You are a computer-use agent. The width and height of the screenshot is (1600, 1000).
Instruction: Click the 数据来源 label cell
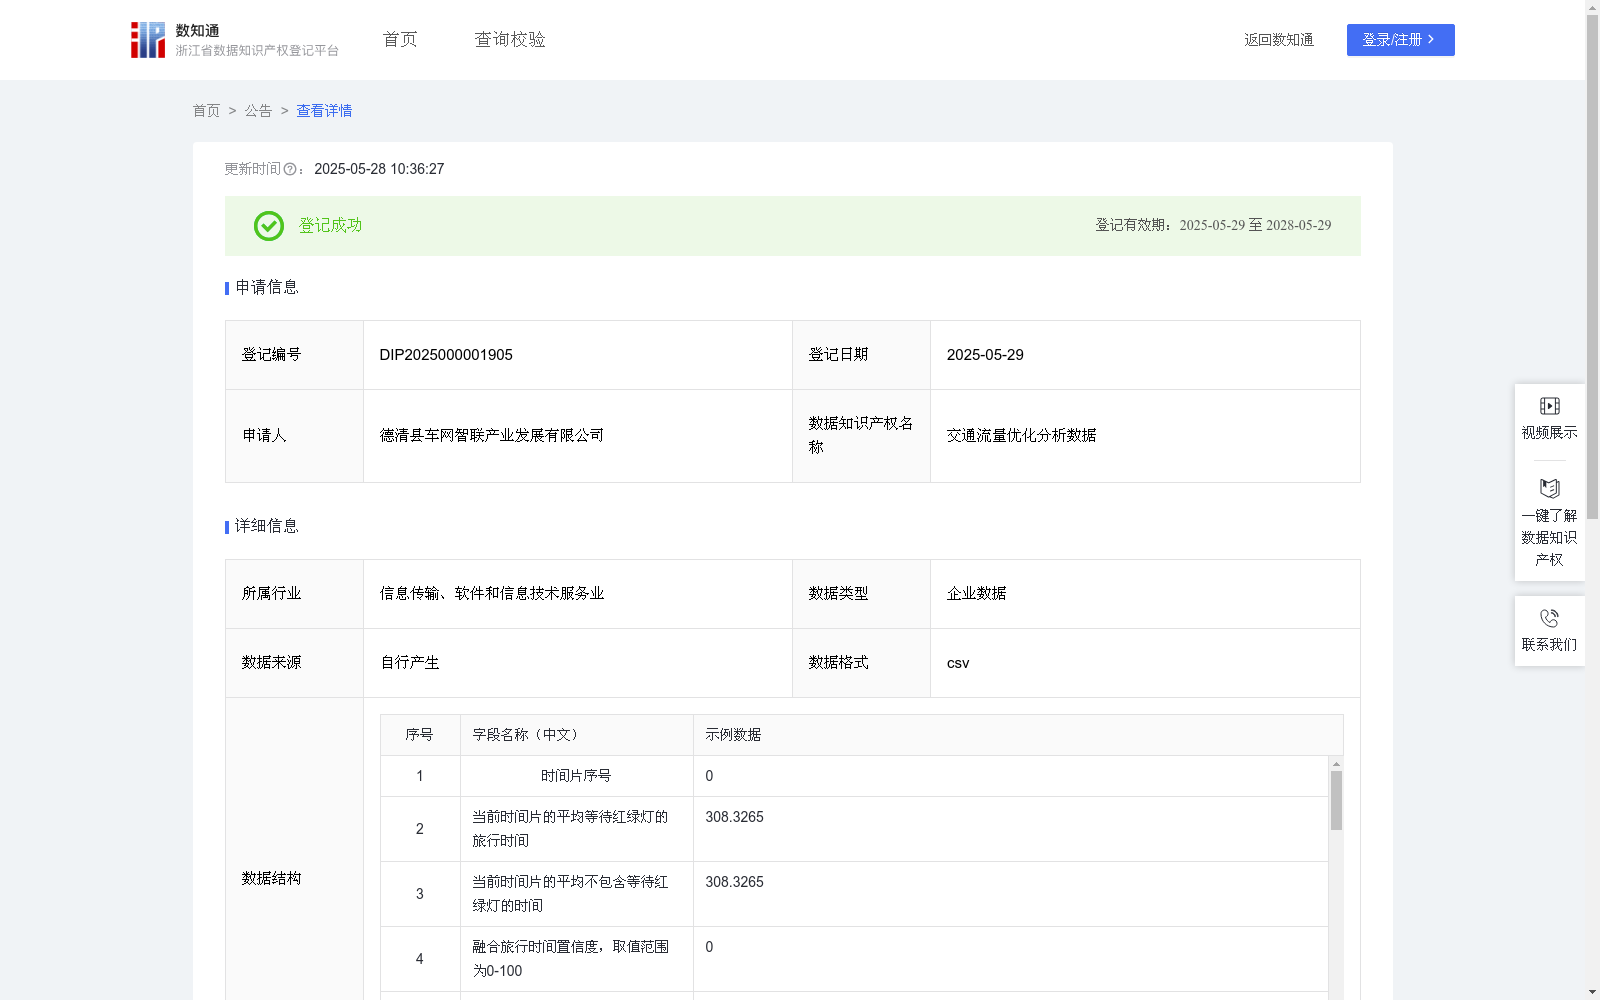pyautogui.click(x=295, y=663)
